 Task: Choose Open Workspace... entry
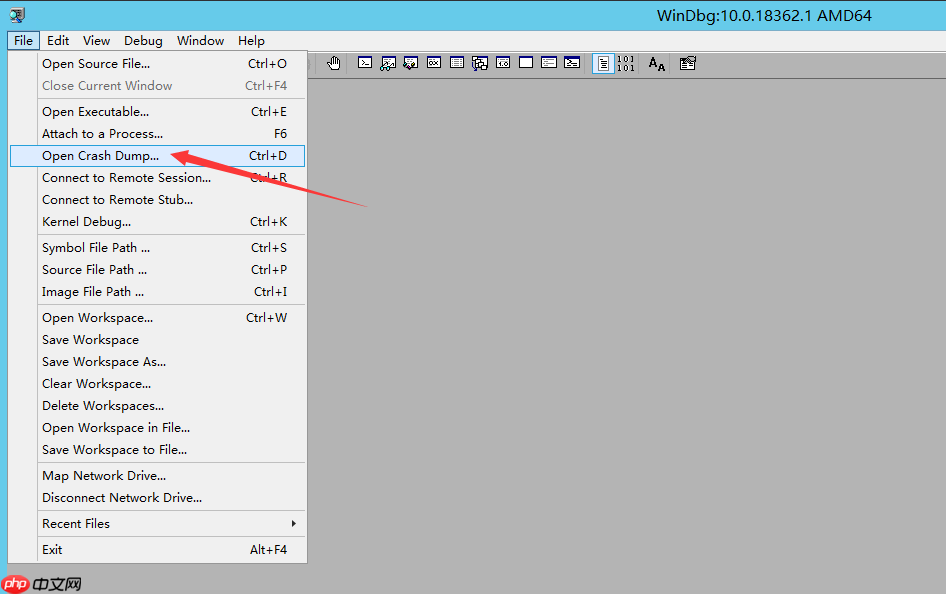pyautogui.click(x=157, y=318)
